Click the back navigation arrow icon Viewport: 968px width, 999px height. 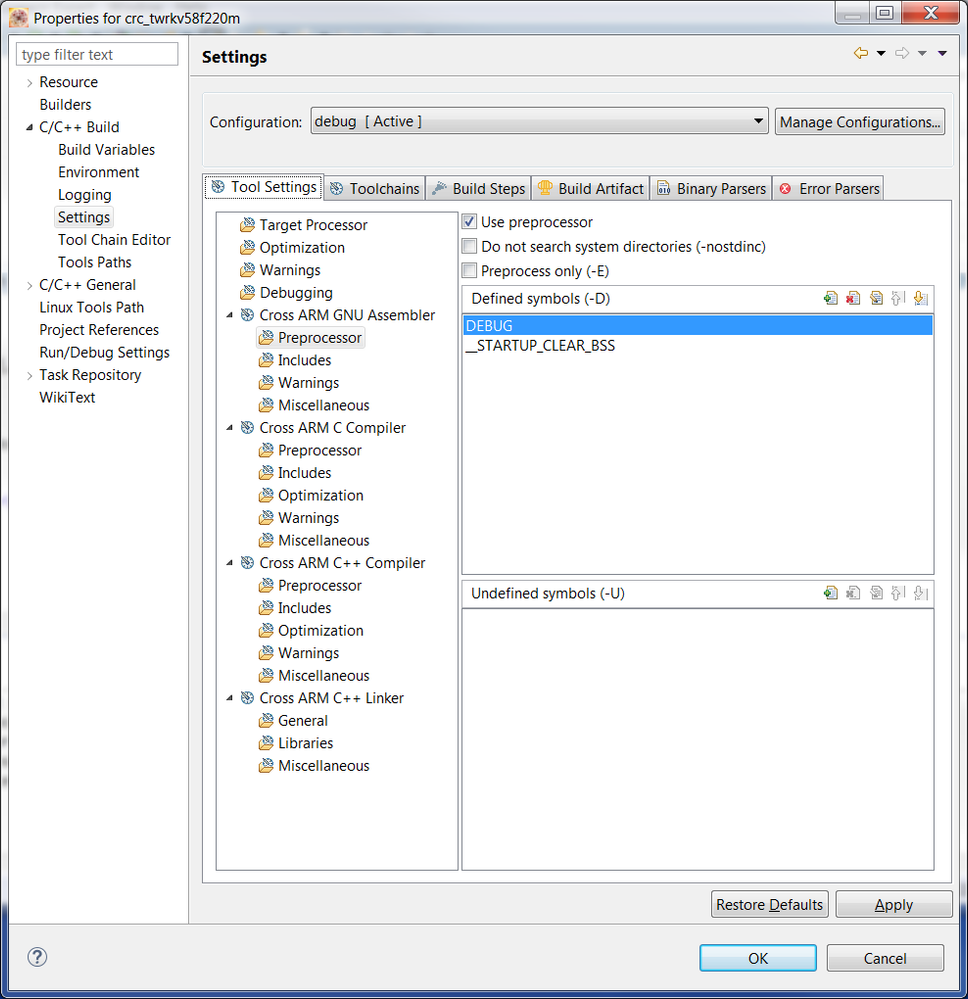pyautogui.click(x=861, y=53)
